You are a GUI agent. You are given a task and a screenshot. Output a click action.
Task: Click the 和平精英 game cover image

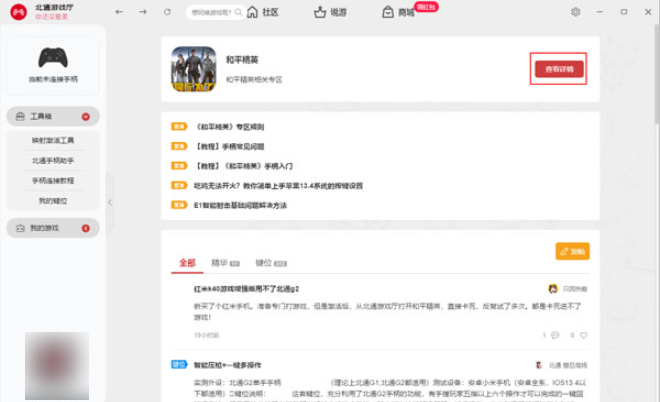point(194,69)
